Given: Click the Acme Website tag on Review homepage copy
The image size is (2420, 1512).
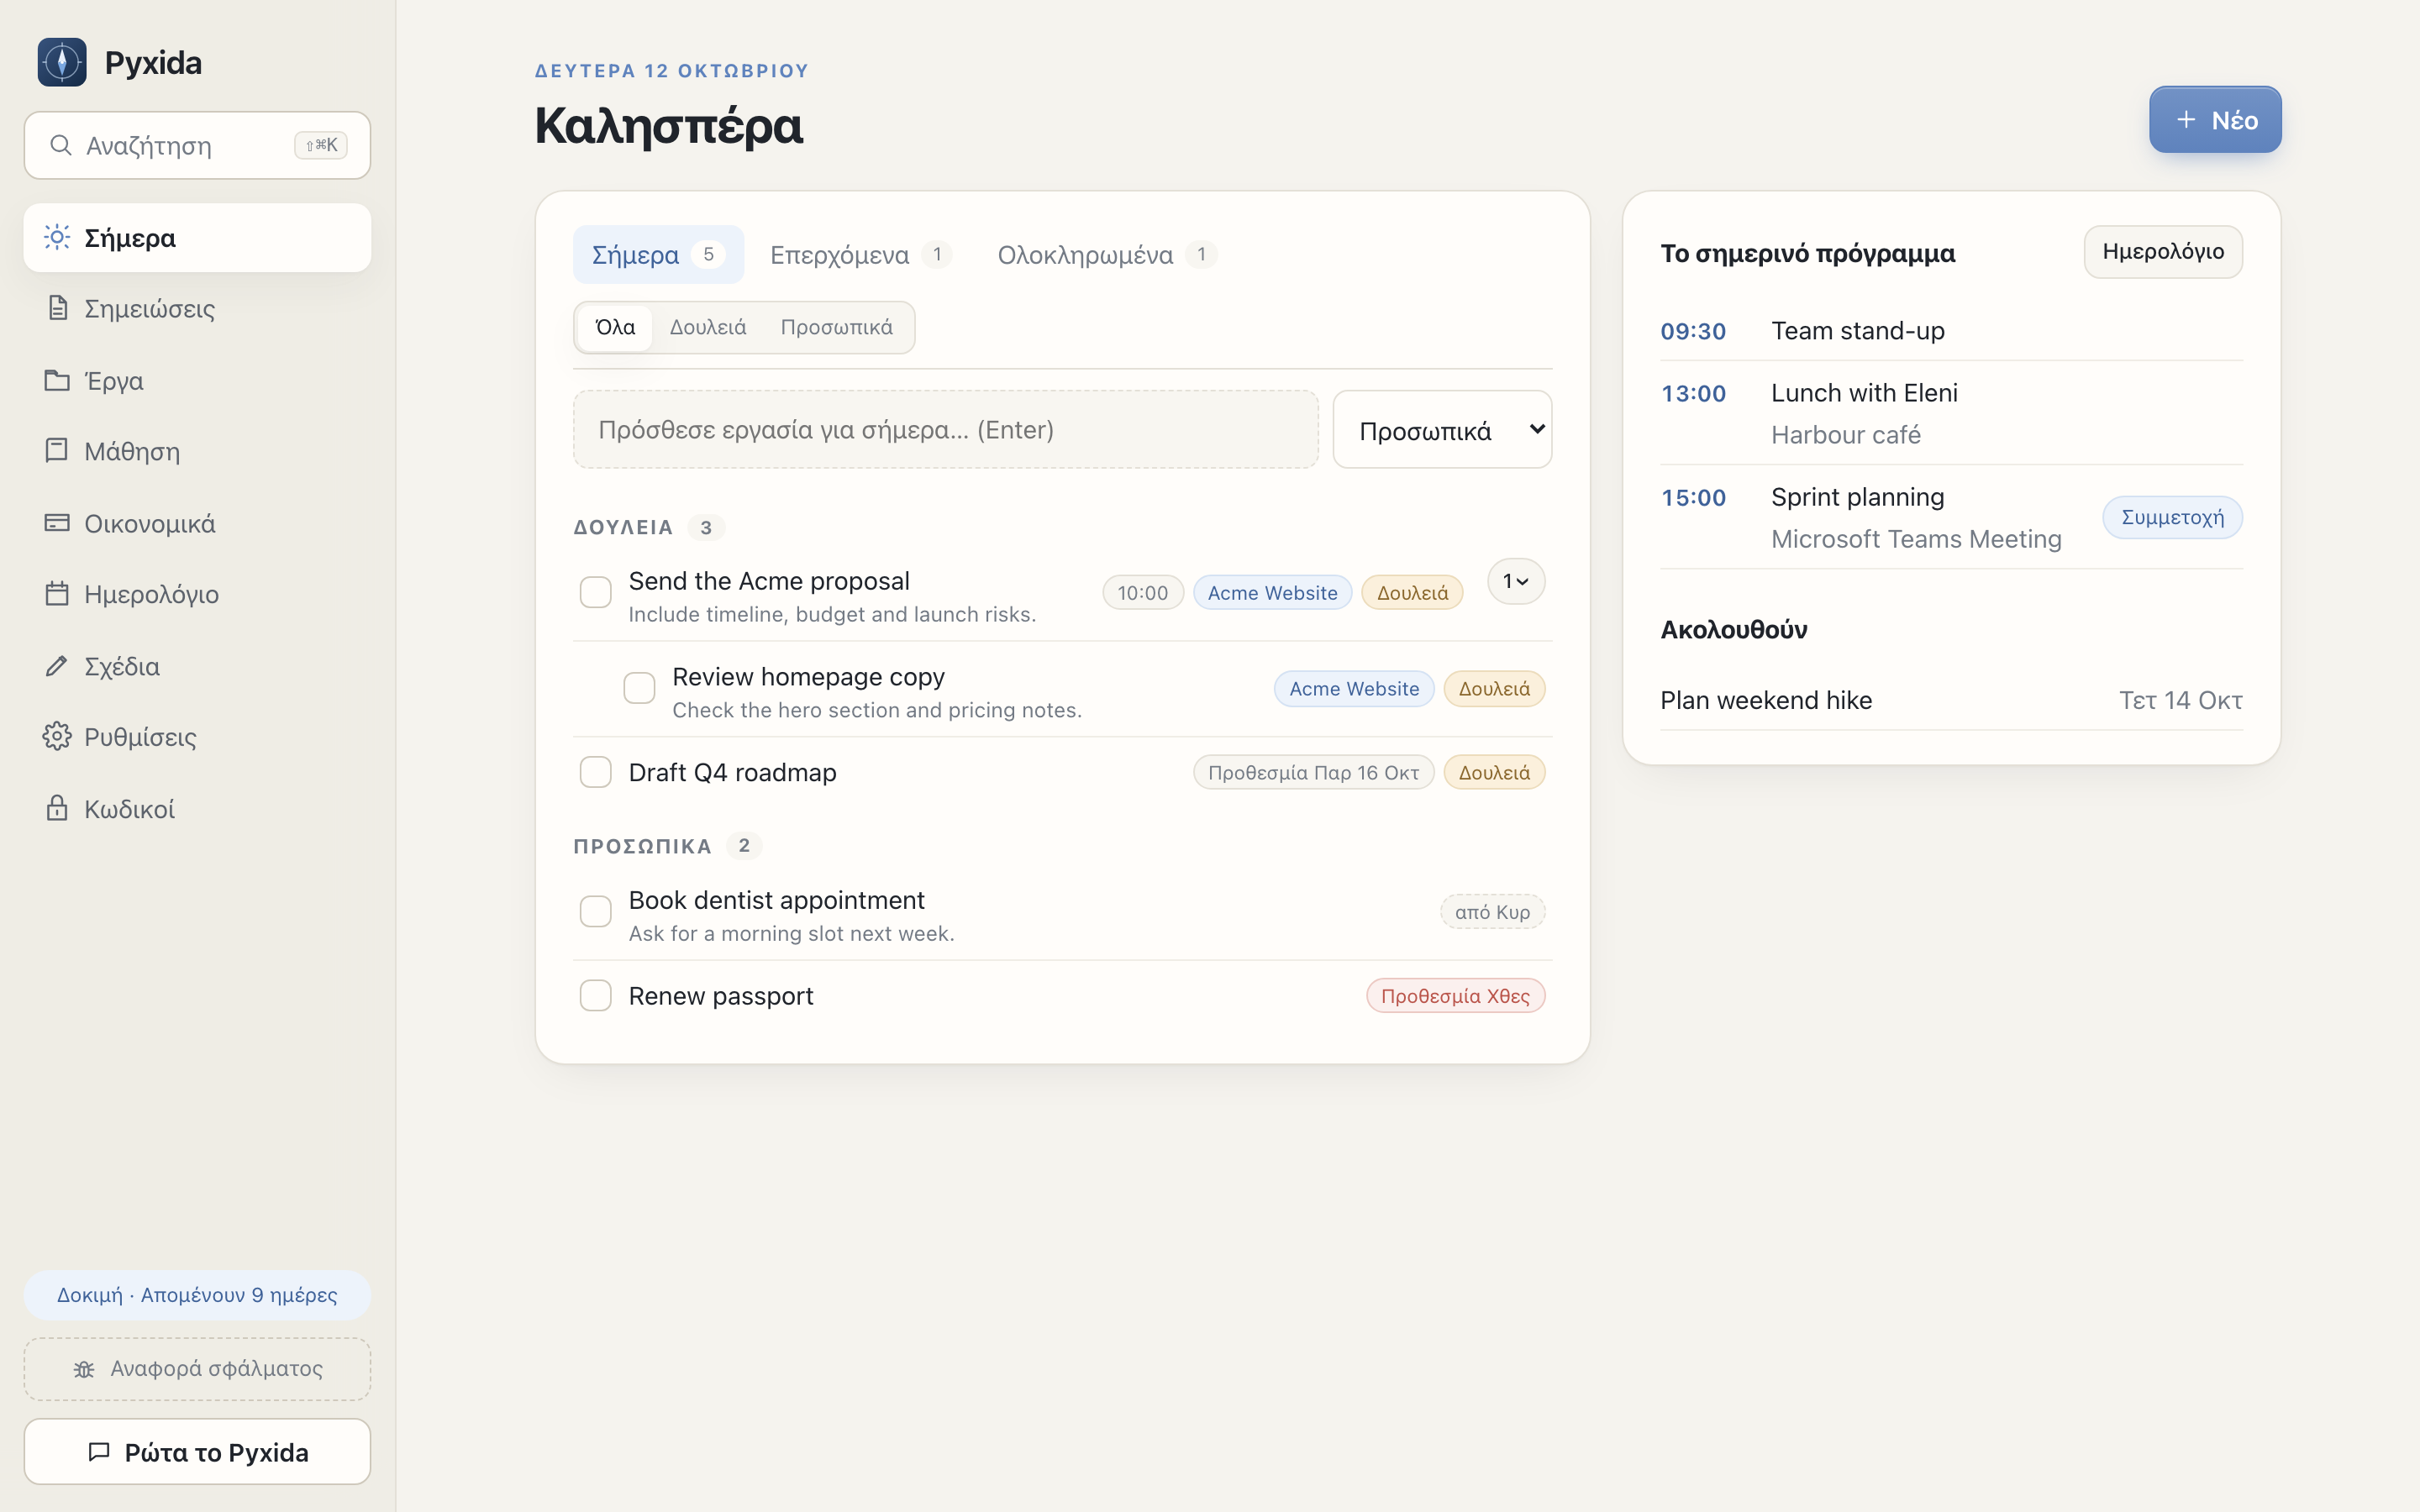Looking at the screenshot, I should click(1354, 689).
